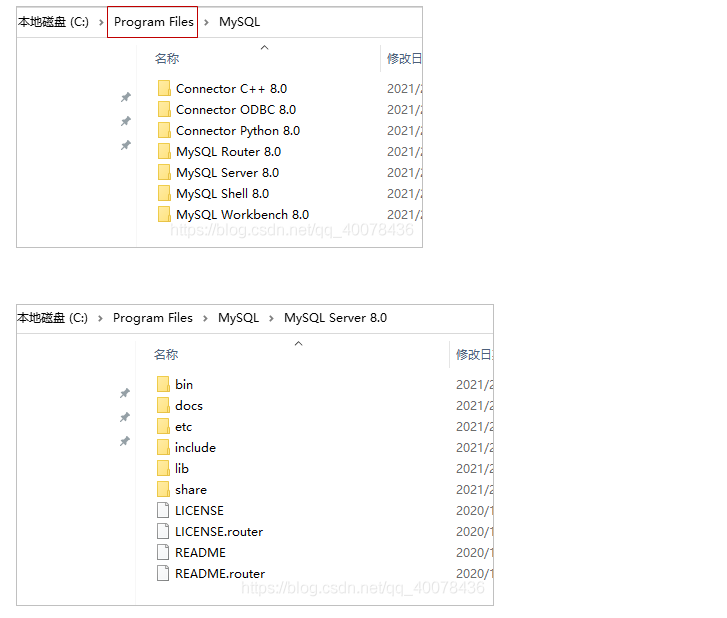The image size is (727, 618).
Task: Select the Connector Python 8.0 folder icon
Action: (x=164, y=130)
